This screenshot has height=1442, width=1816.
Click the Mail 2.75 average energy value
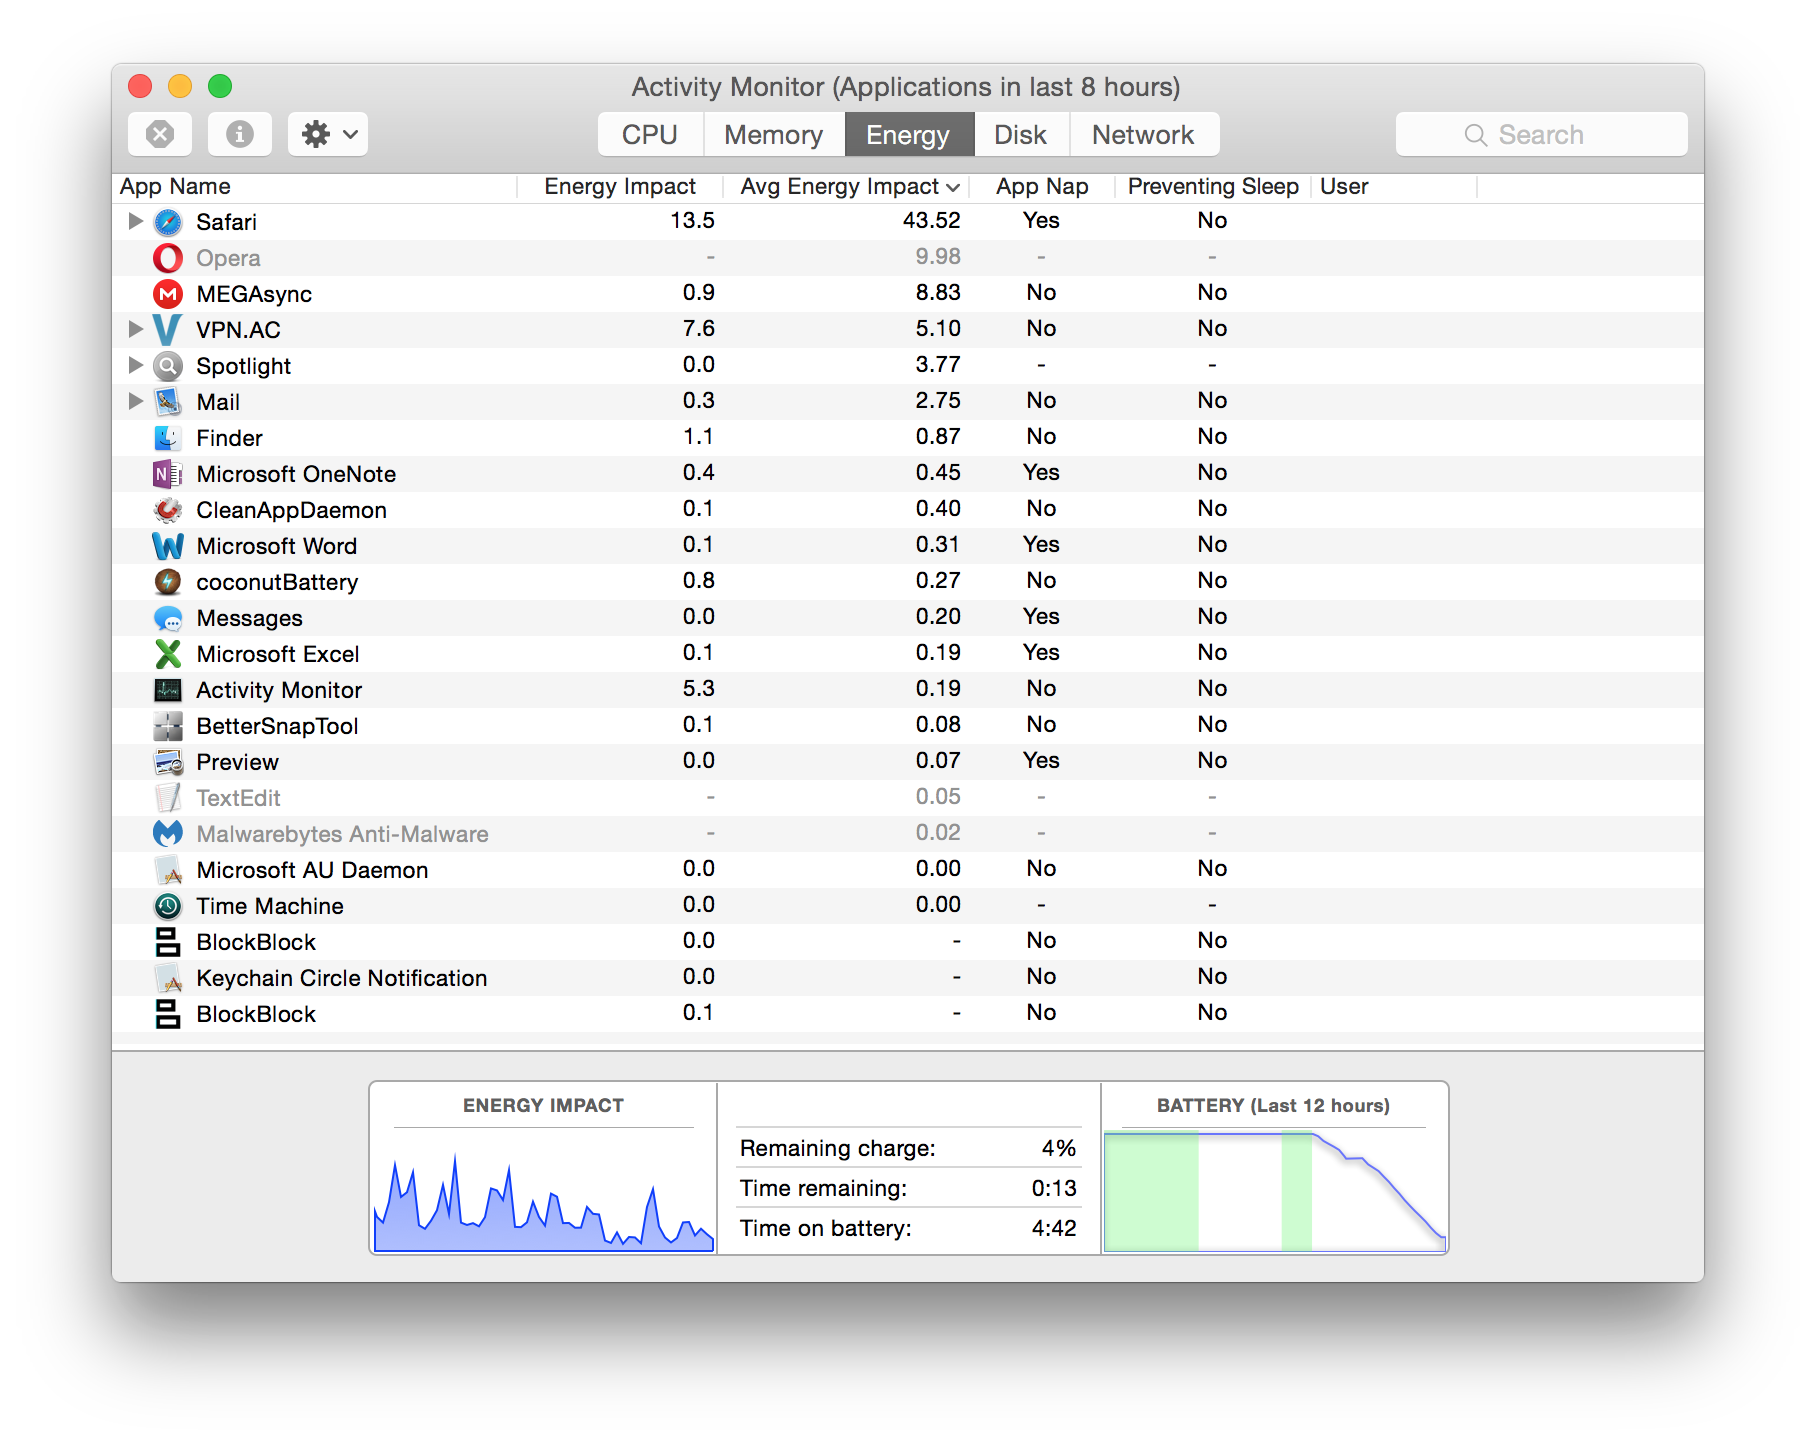pos(938,400)
